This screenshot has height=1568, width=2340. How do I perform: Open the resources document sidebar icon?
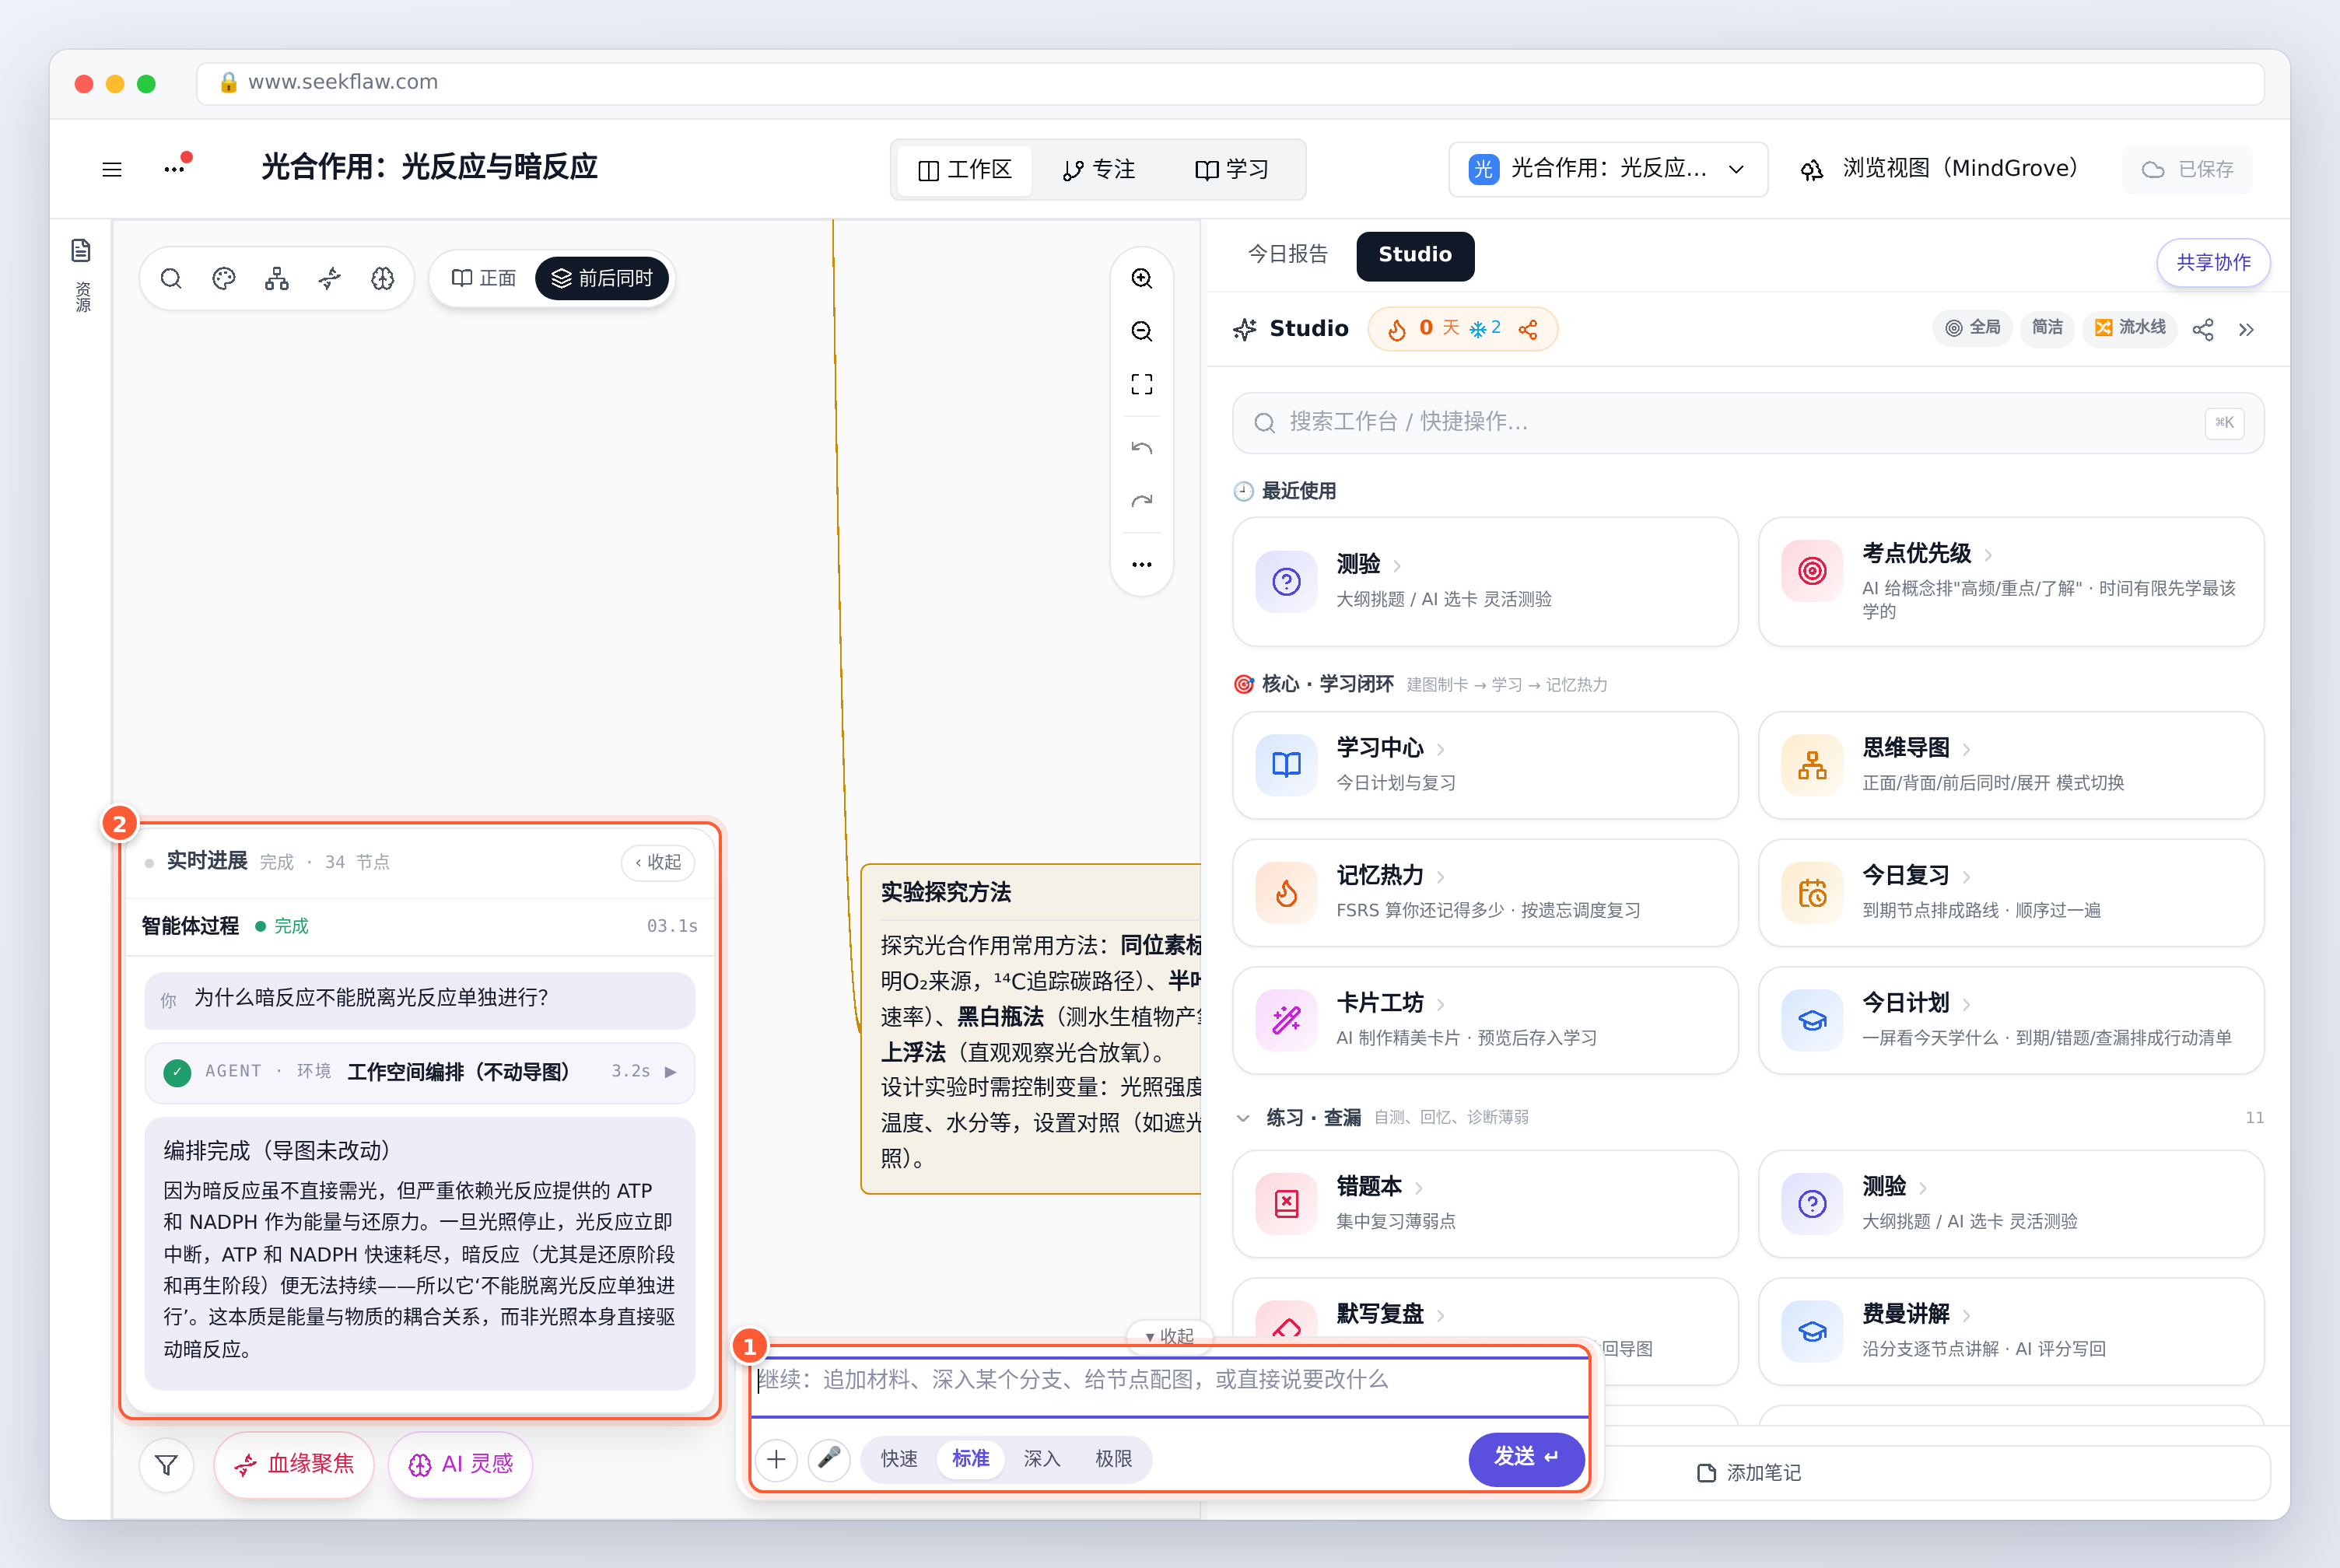click(82, 250)
